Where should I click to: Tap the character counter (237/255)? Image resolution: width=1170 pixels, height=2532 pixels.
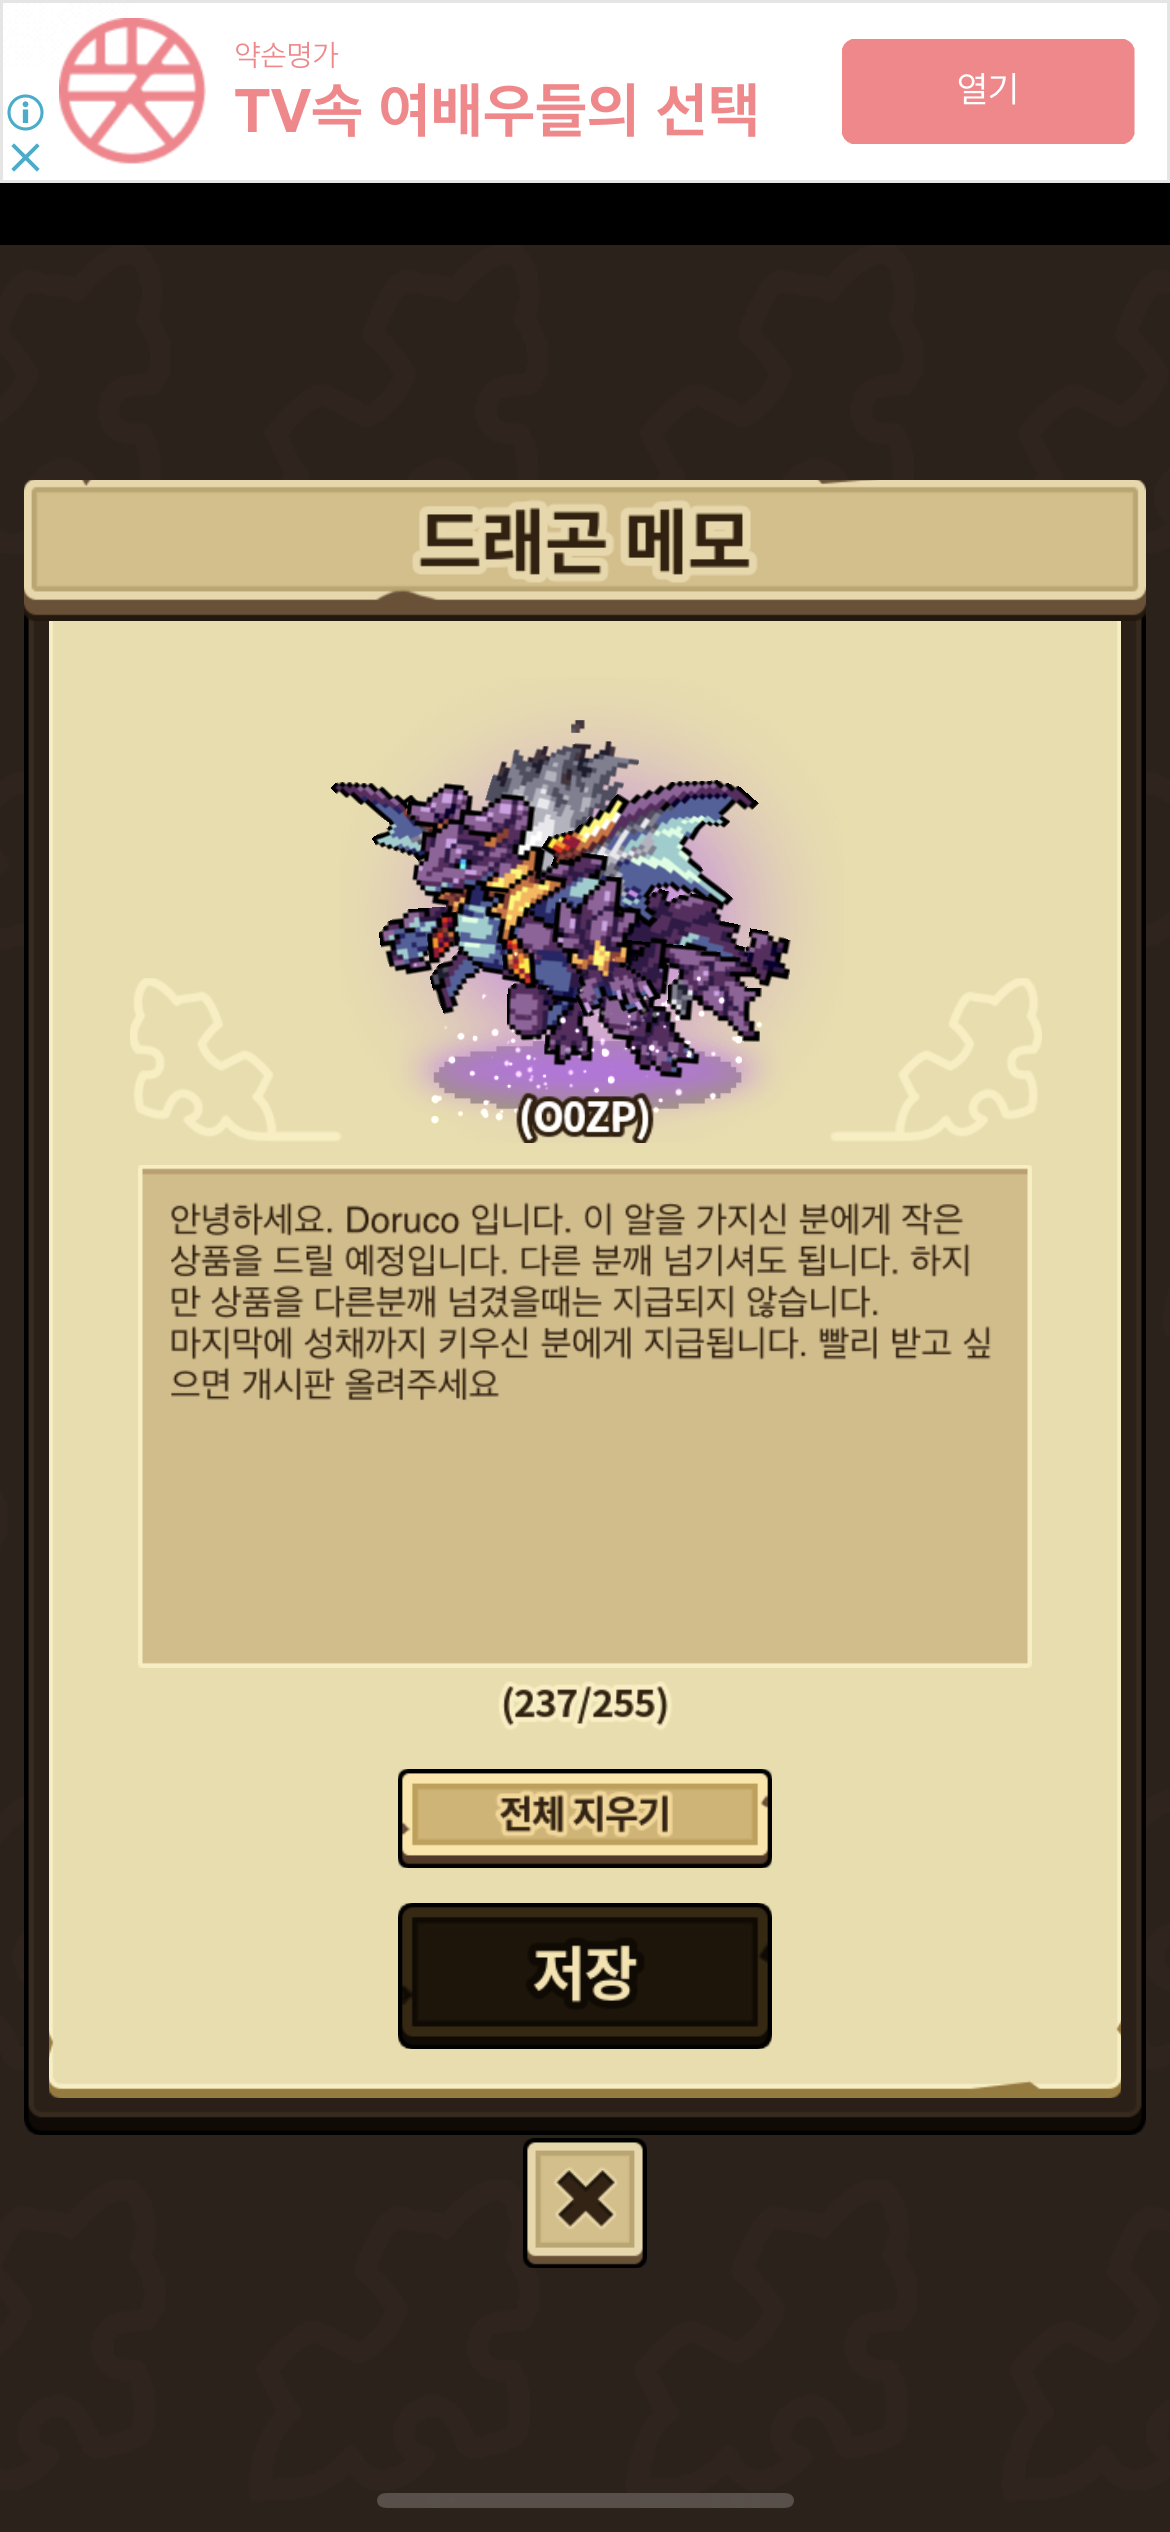pyautogui.click(x=585, y=1704)
